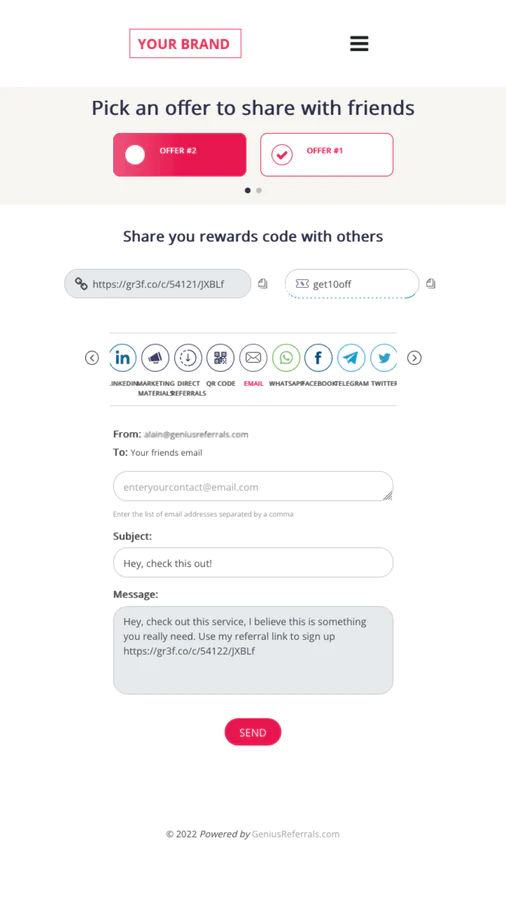The width and height of the screenshot is (506, 900).
Task: Select Offer #2 card
Action: [180, 155]
